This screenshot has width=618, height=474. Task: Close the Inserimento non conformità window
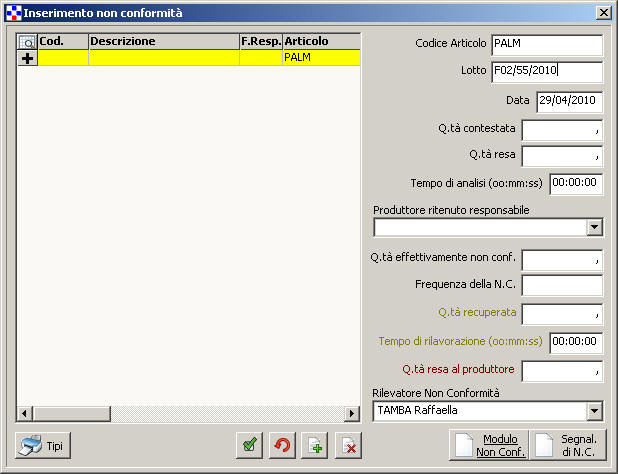coord(603,12)
